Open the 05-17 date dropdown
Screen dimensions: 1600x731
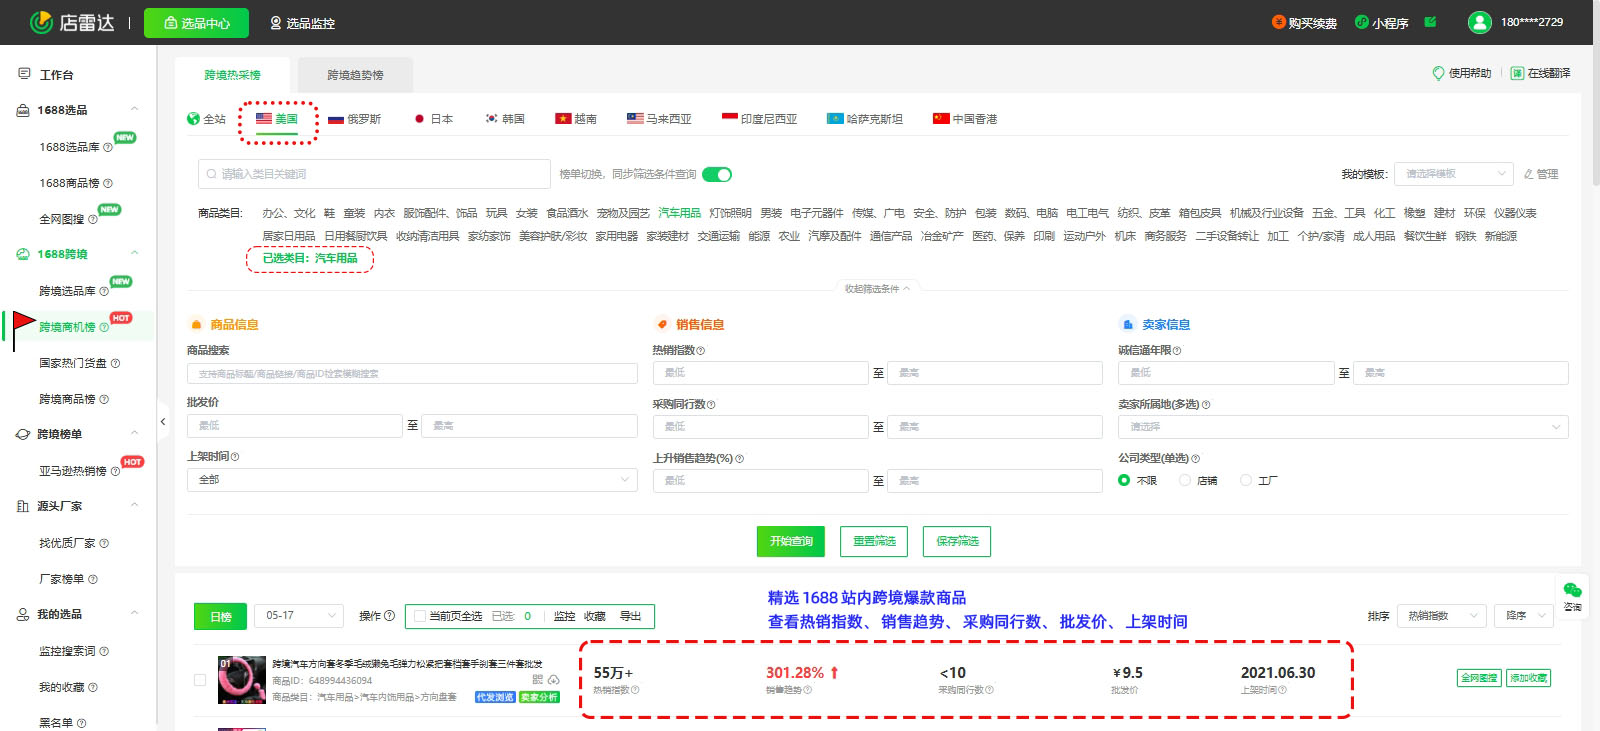pyautogui.click(x=299, y=616)
